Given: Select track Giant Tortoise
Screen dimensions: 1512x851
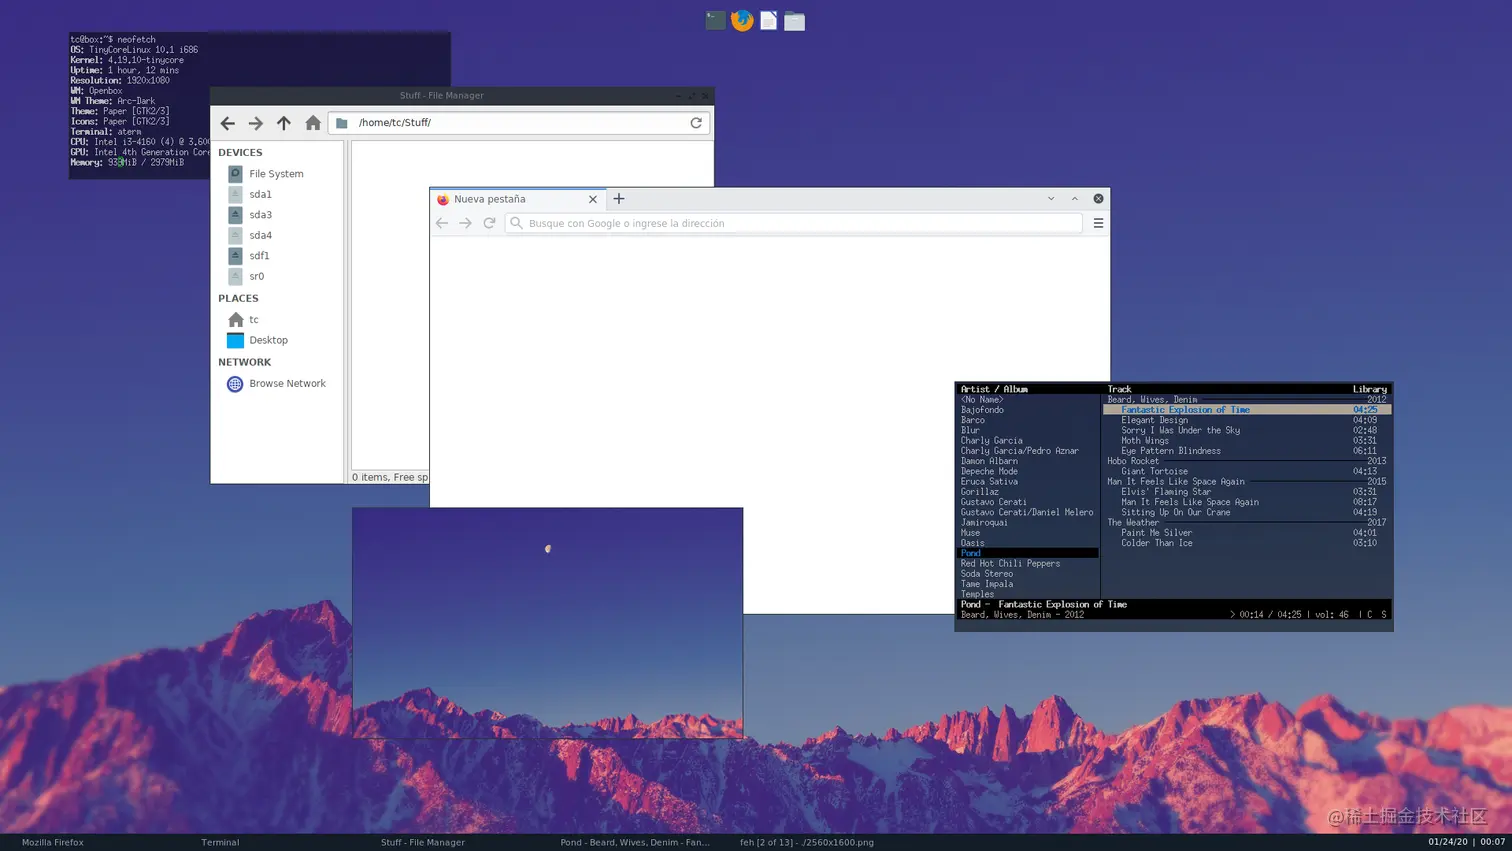Looking at the screenshot, I should pos(1154,471).
